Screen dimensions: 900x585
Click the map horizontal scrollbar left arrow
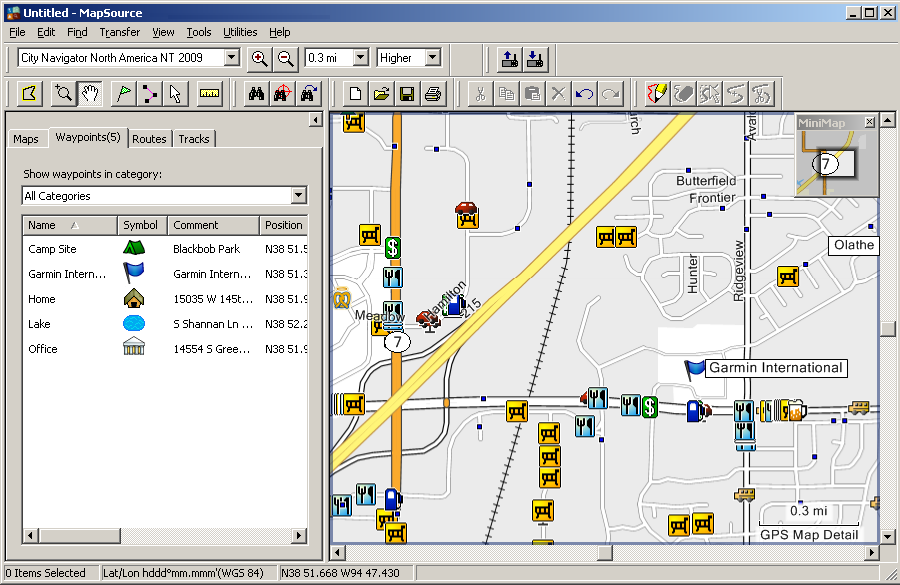point(338,553)
